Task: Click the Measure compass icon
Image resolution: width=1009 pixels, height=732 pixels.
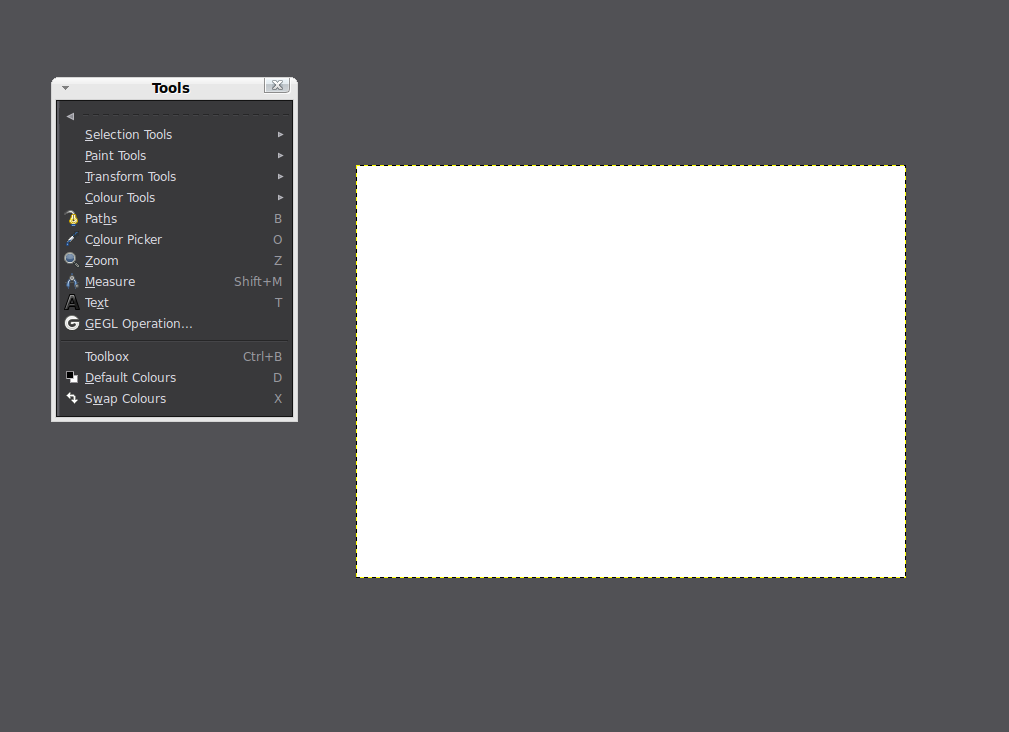Action: (71, 282)
